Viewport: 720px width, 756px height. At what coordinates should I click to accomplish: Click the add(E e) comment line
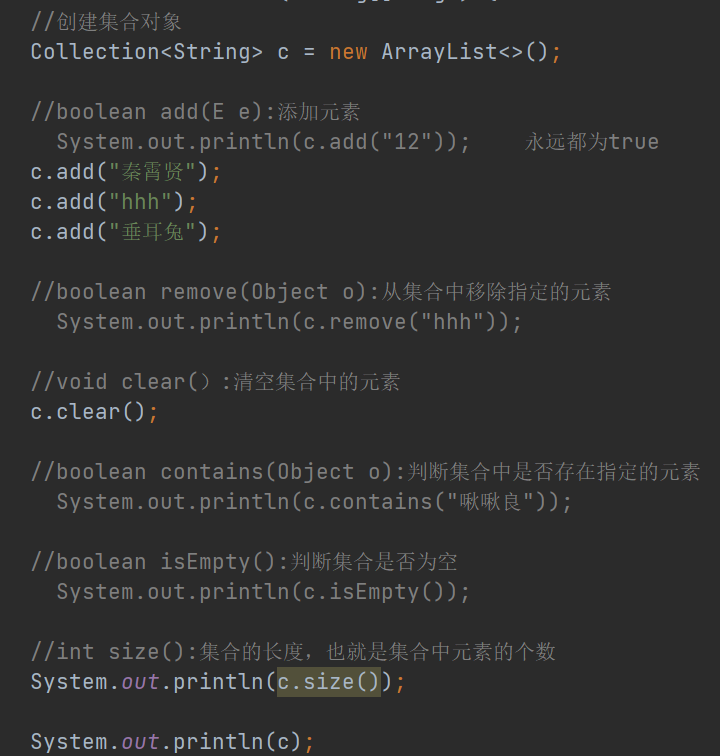195,112
